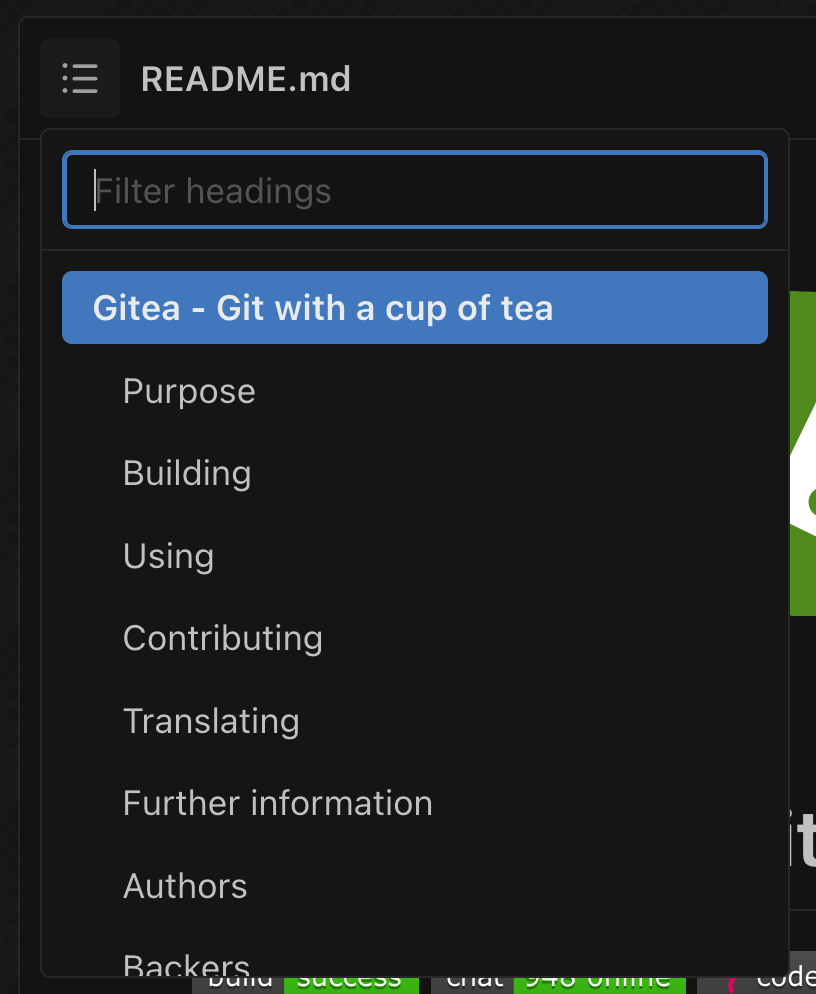
Task: Click the README.md title
Action: pyautogui.click(x=245, y=78)
